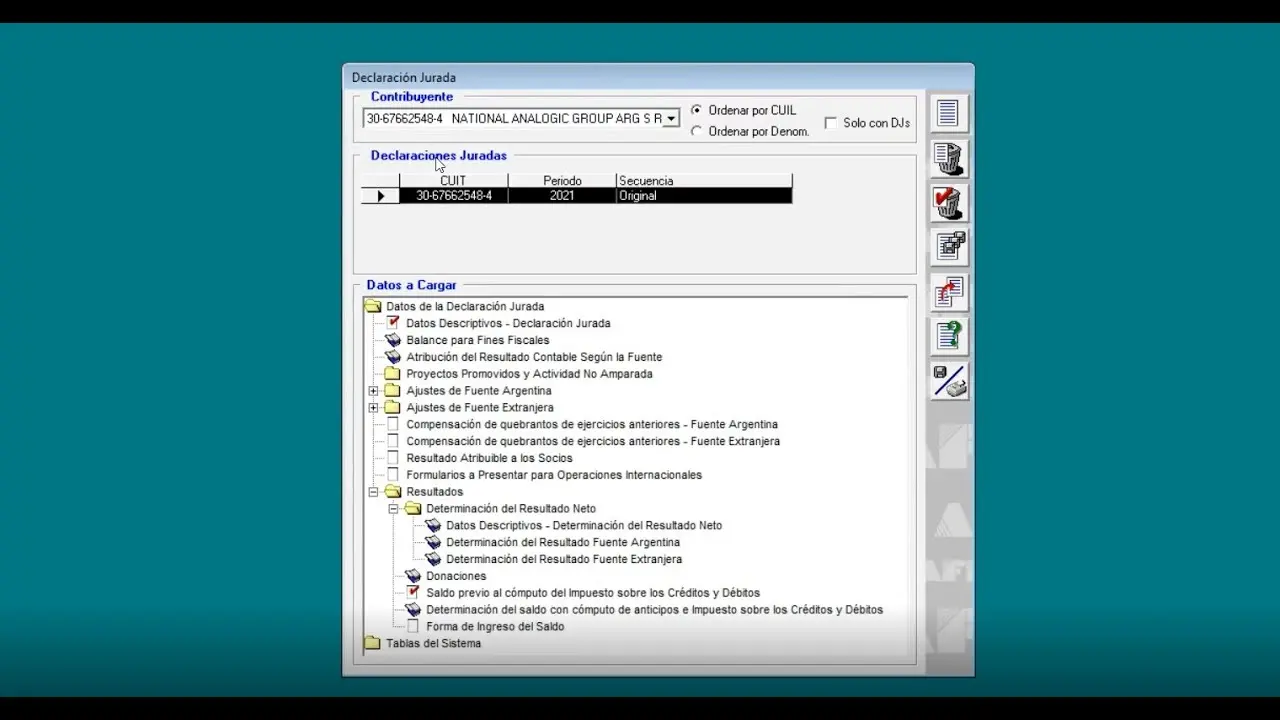Screen dimensions: 1280x720
Task: Click folder icon of Ajustes de Fuente Argentina
Action: point(393,391)
